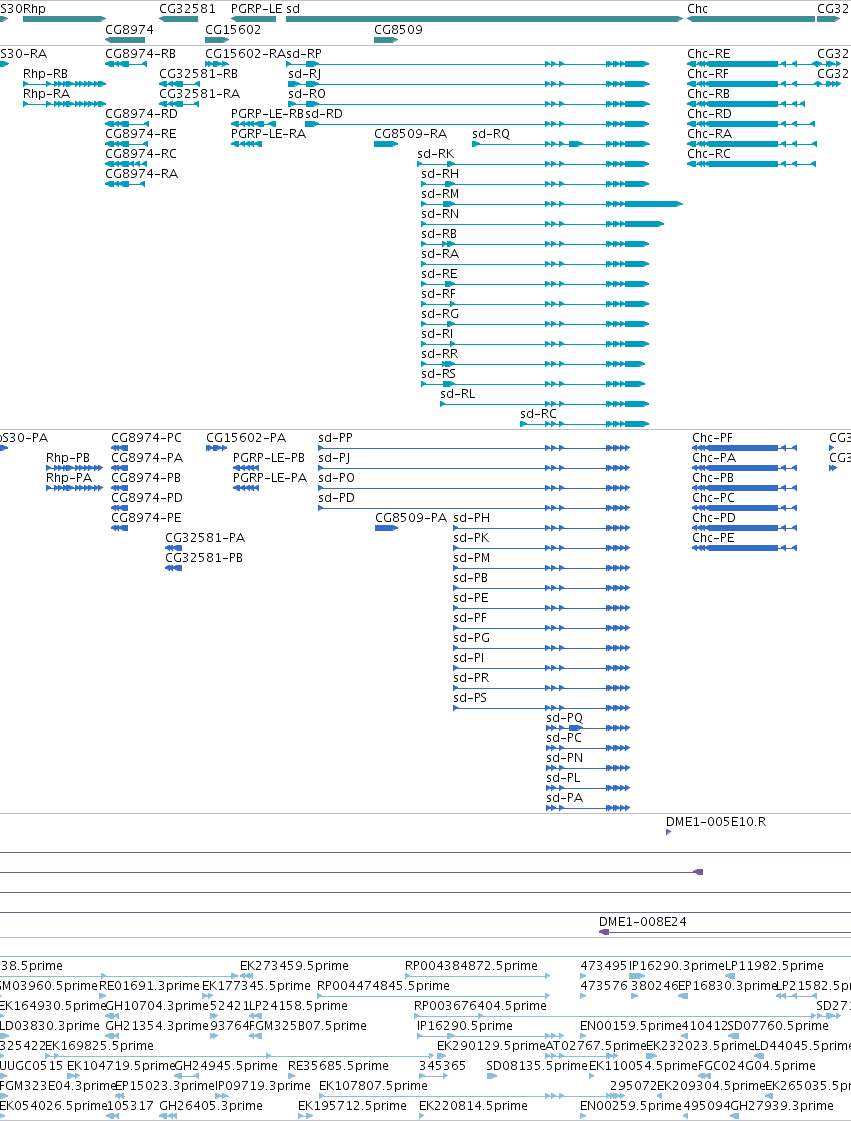Click transcript sd-RN label
This screenshot has height=1121, width=851.
(x=440, y=214)
